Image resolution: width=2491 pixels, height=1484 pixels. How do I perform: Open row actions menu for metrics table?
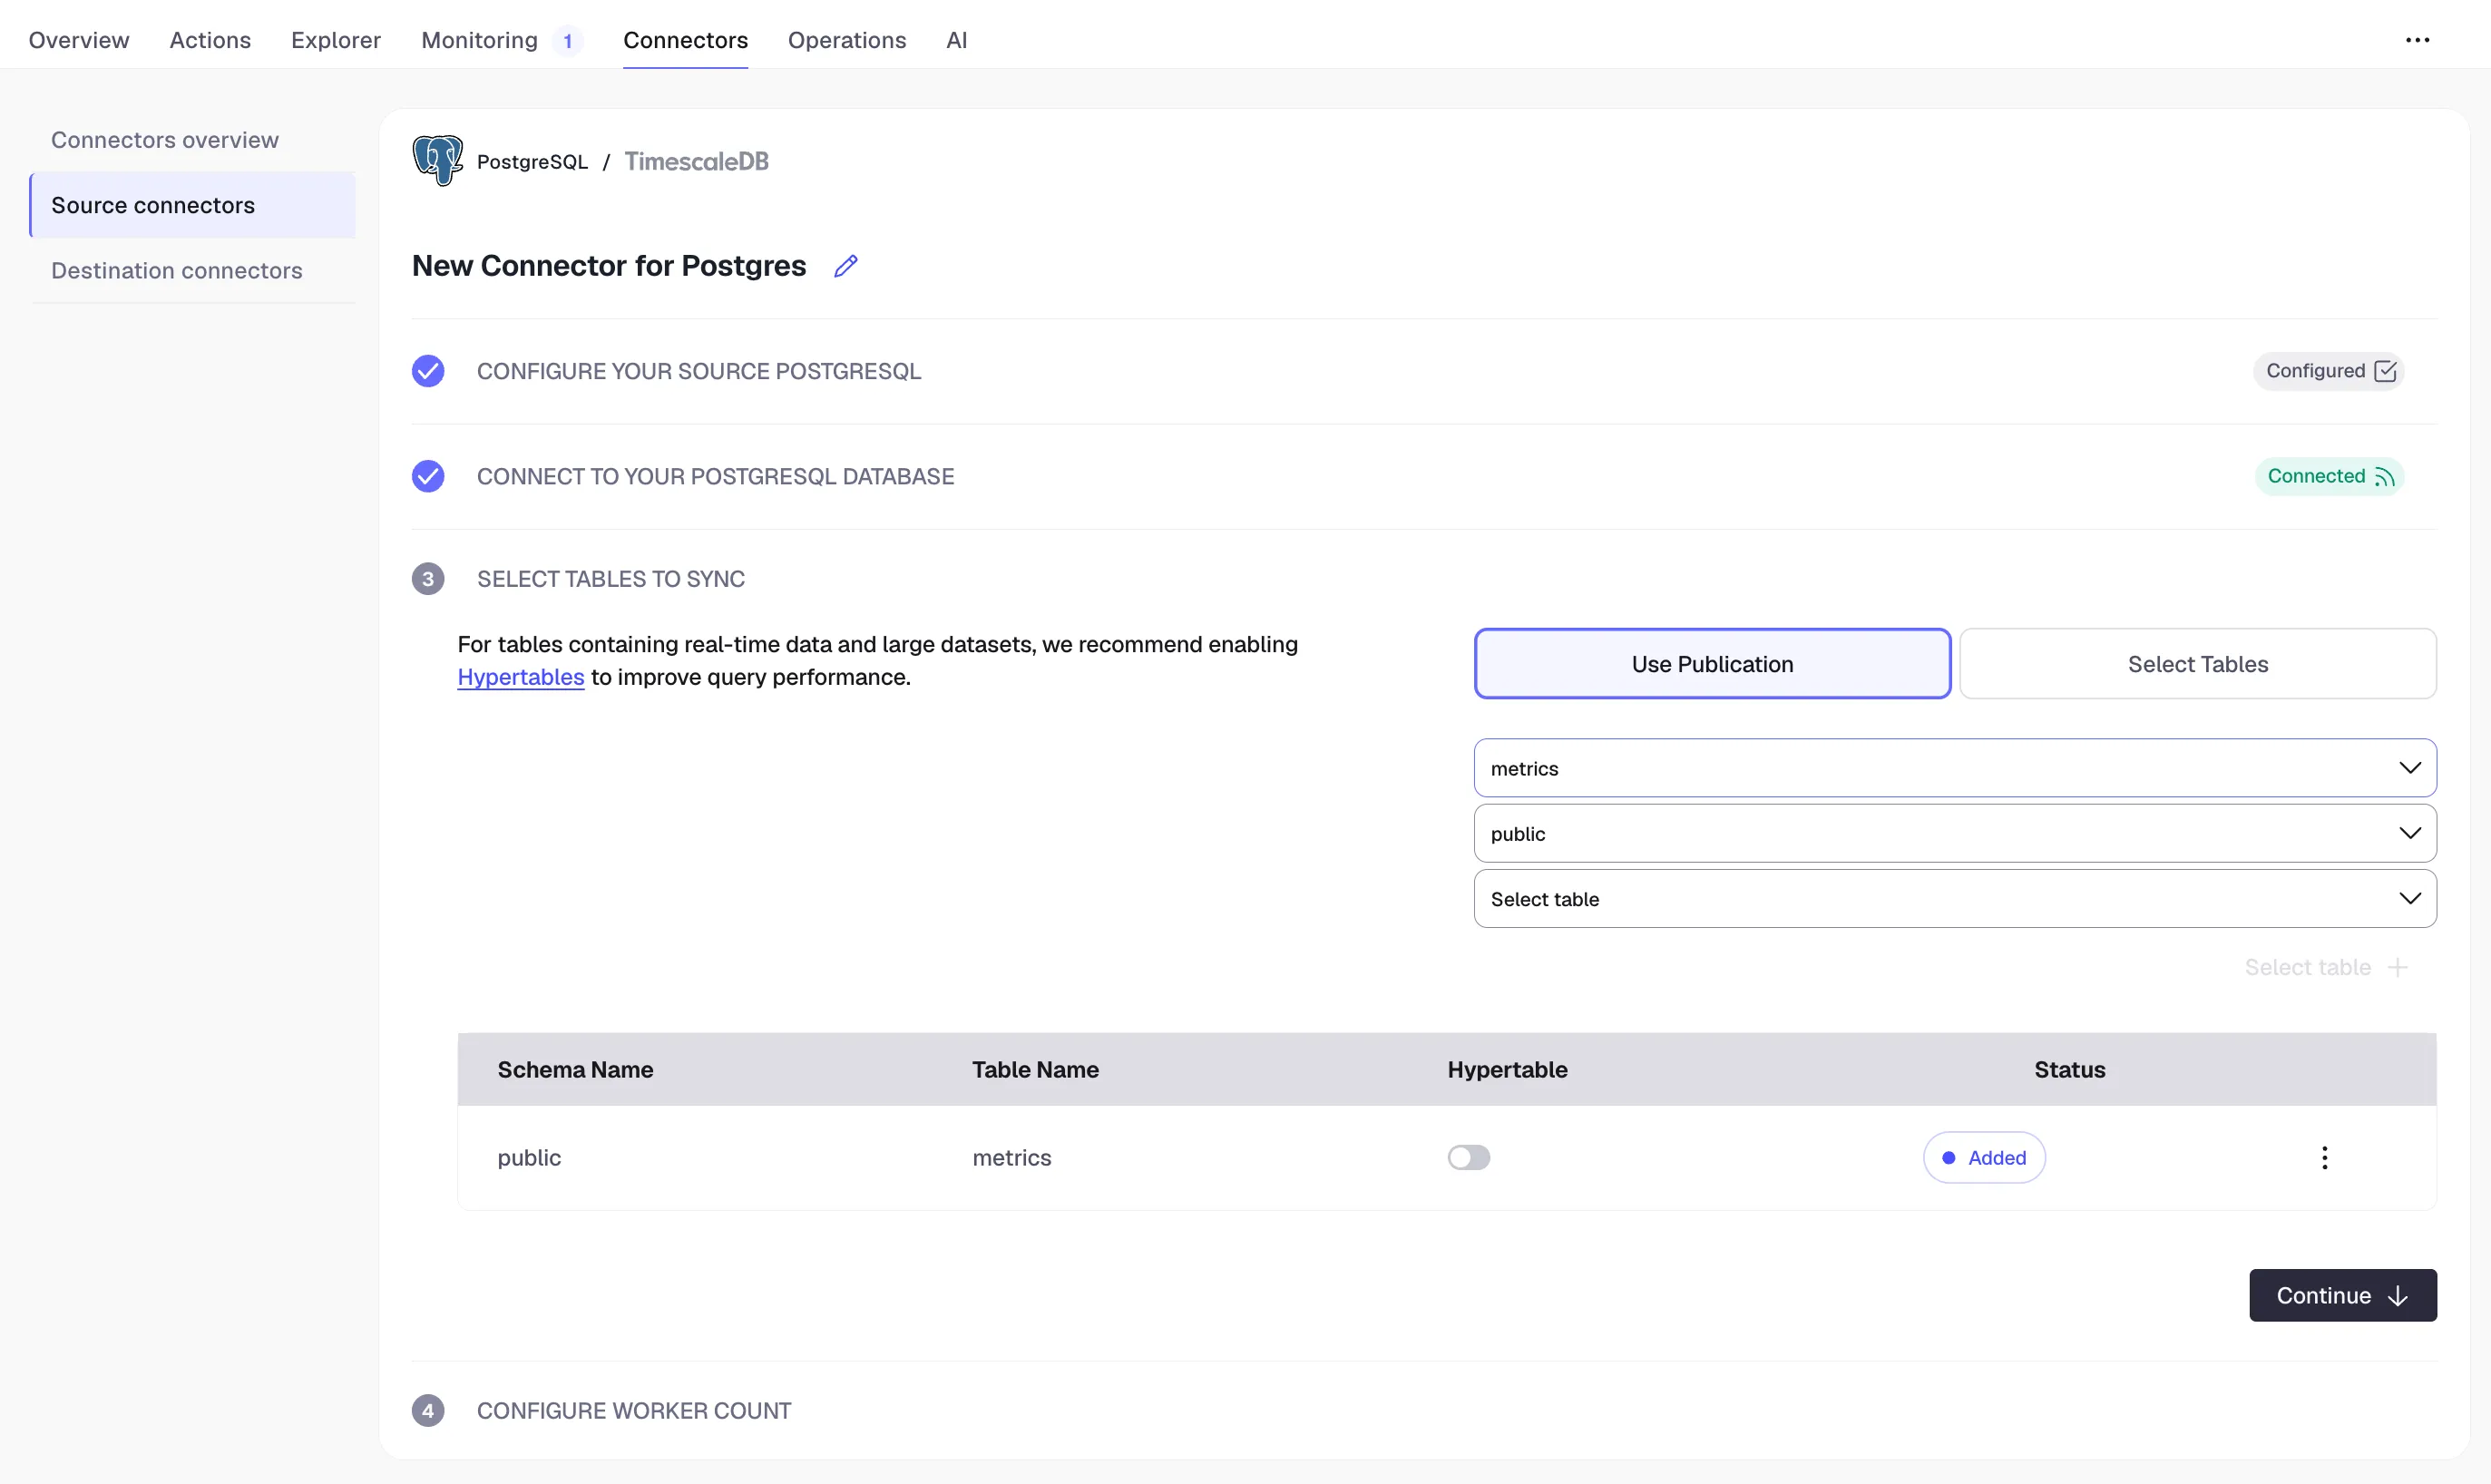(2324, 1157)
